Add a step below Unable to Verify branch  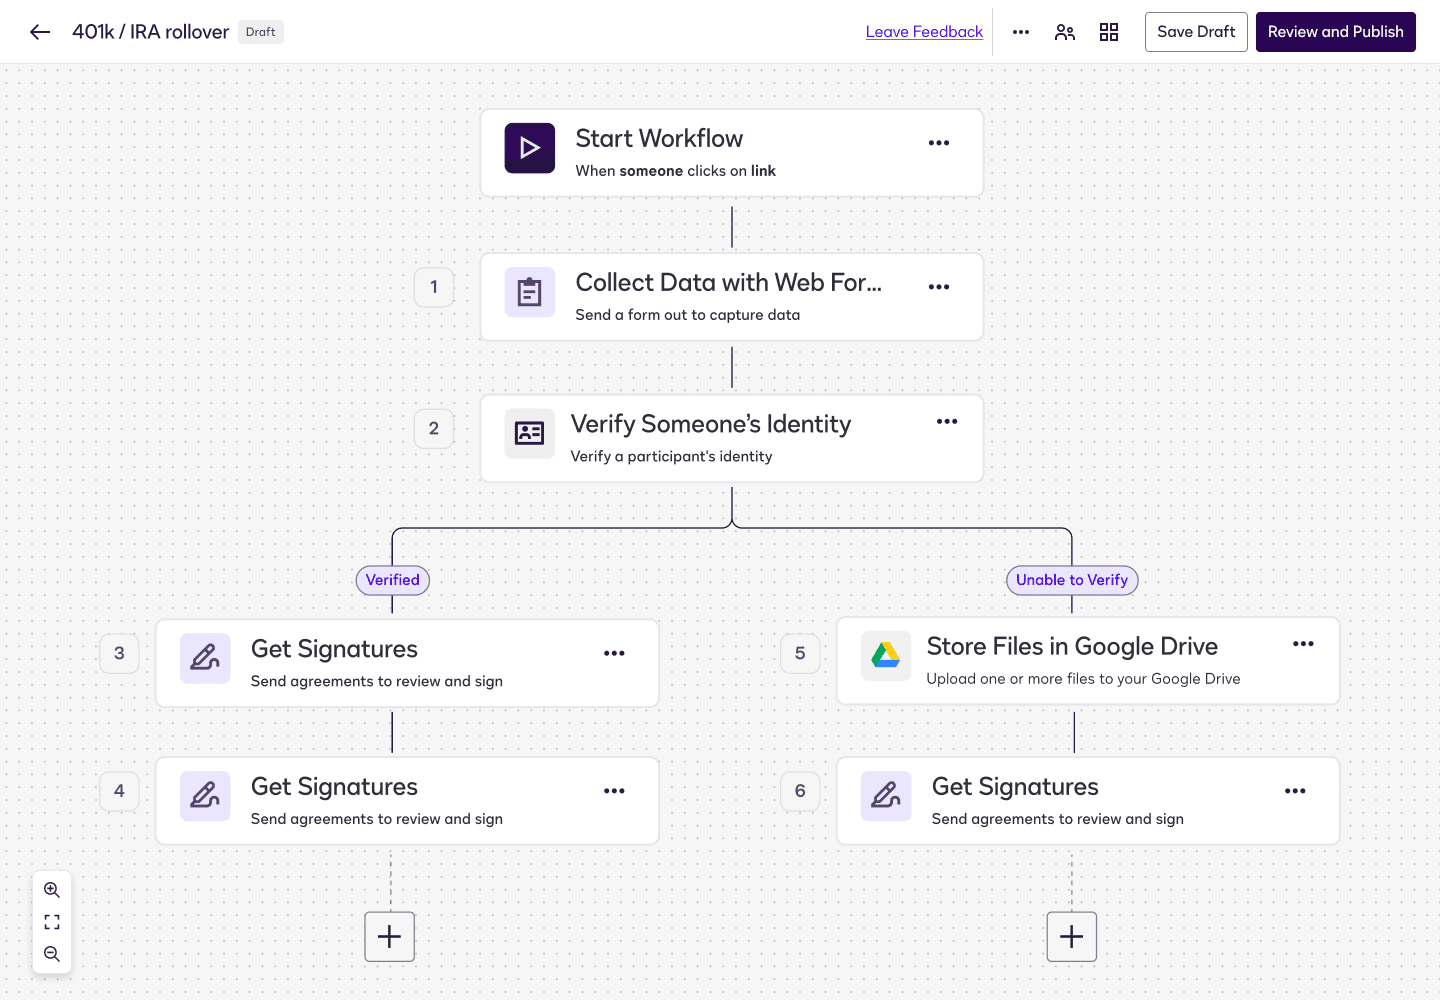pyautogui.click(x=1072, y=937)
